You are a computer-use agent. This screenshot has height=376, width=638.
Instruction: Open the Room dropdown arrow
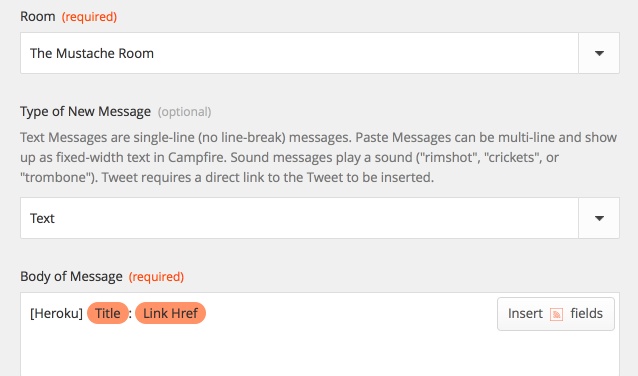(x=599, y=53)
